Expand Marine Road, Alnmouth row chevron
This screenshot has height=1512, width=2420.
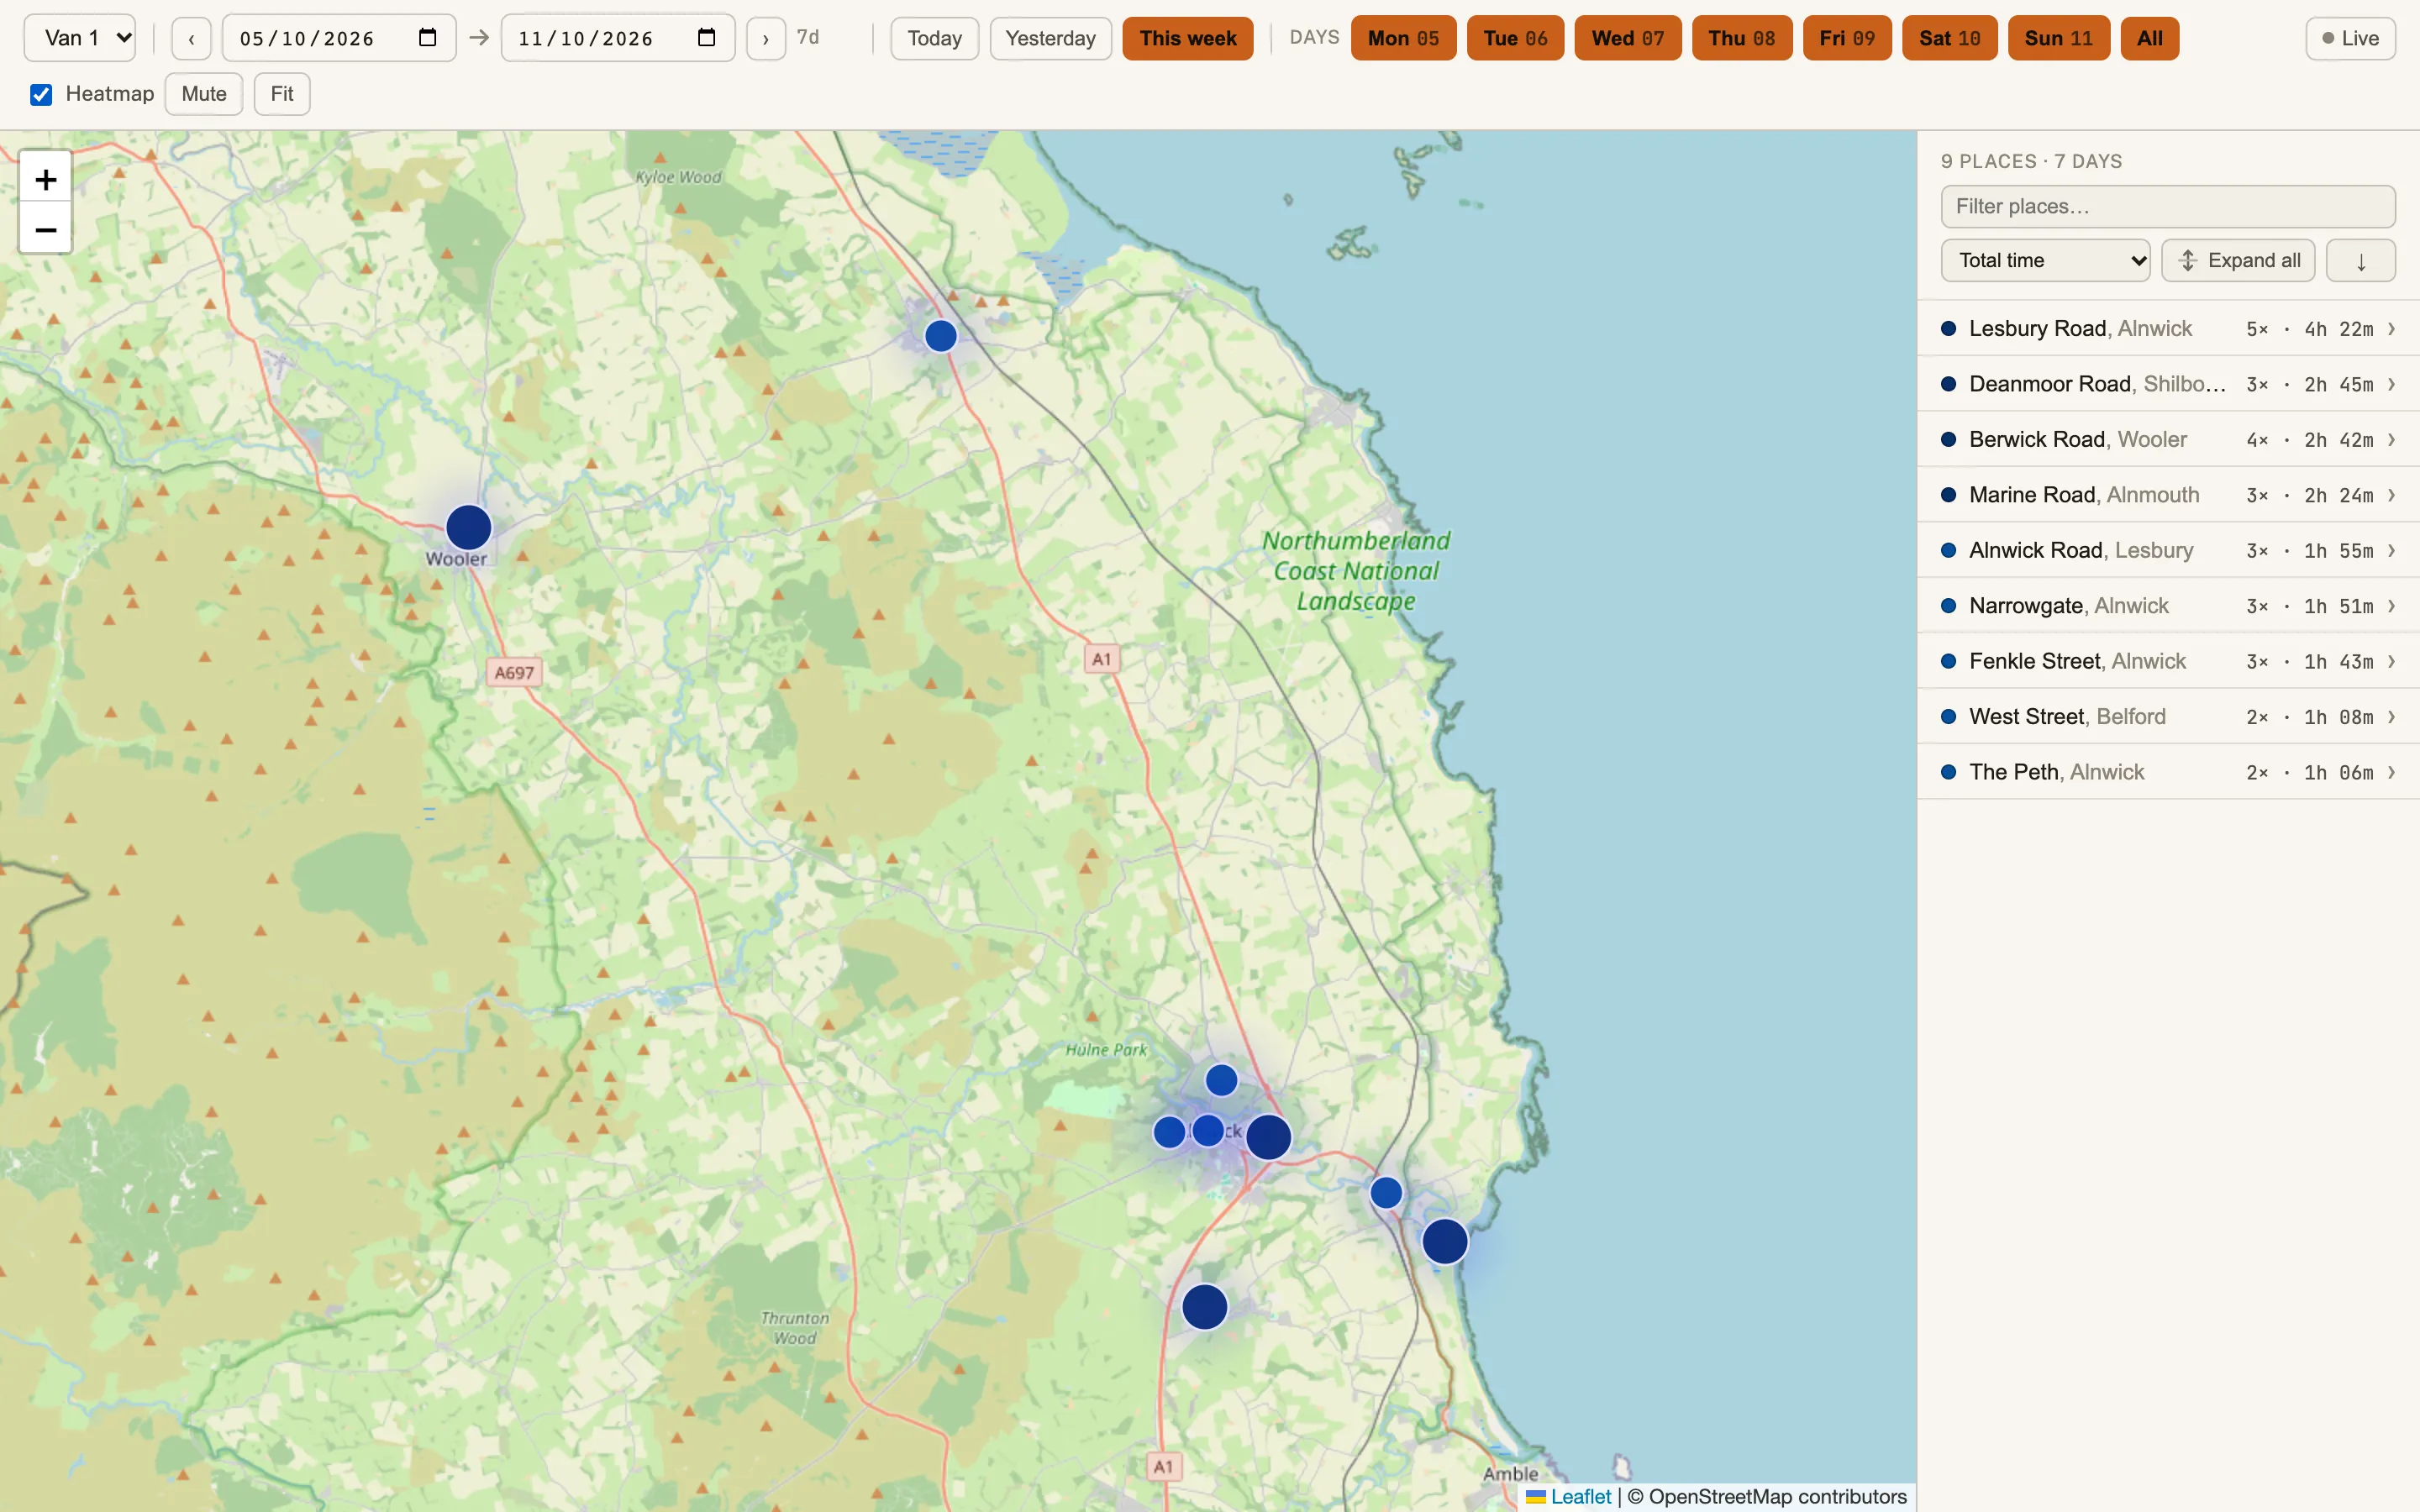pos(2391,496)
